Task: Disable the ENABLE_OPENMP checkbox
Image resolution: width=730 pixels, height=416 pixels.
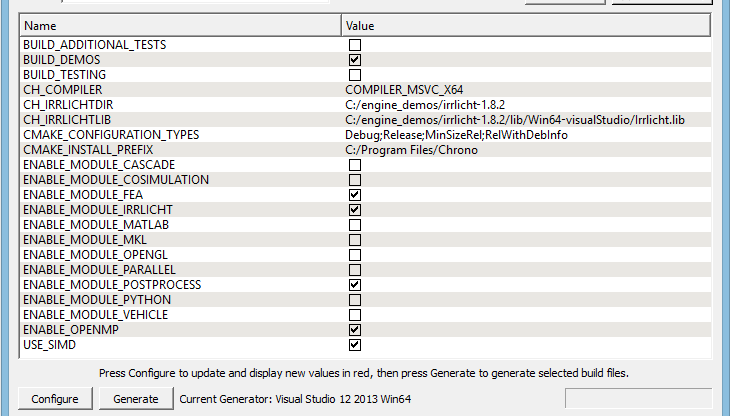Action: coord(354,330)
